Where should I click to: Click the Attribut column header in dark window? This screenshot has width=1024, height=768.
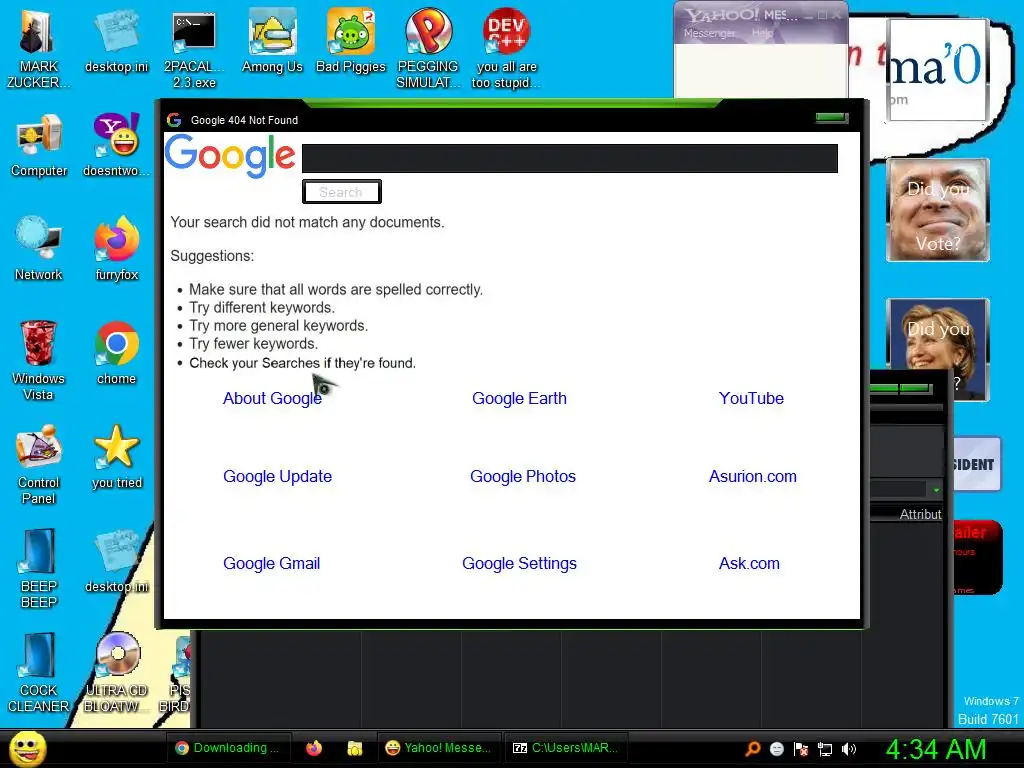tap(920, 514)
